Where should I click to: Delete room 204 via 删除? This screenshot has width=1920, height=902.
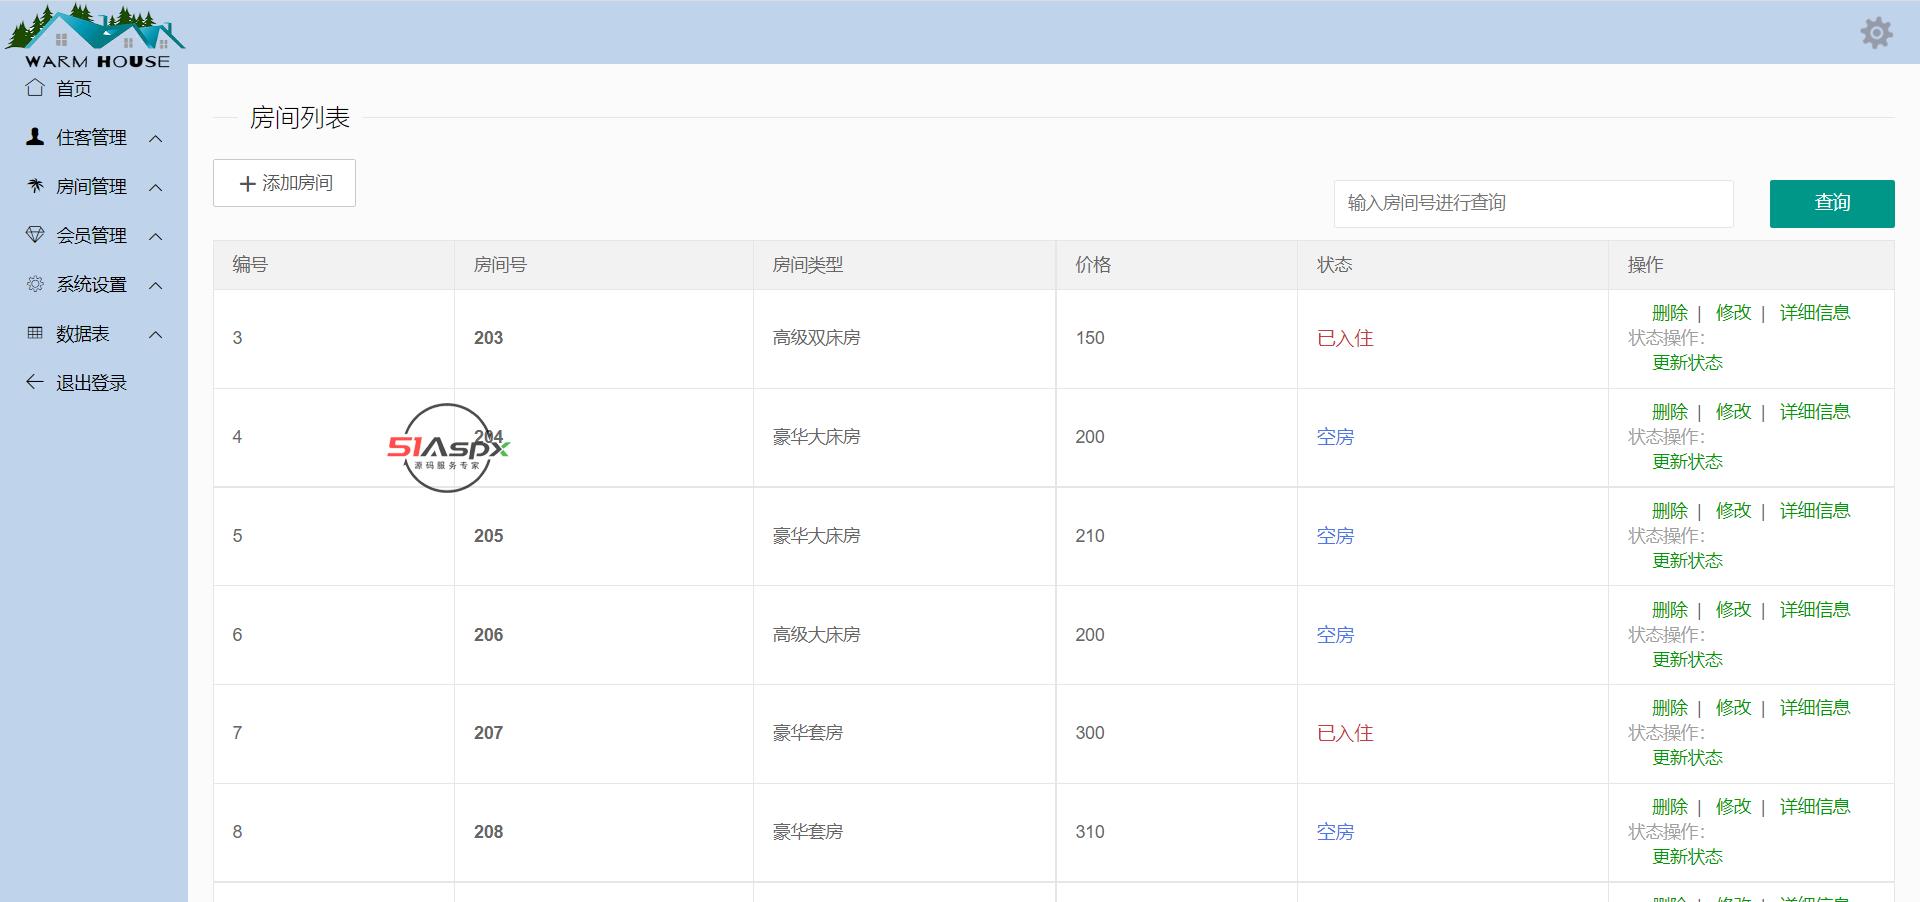1670,412
